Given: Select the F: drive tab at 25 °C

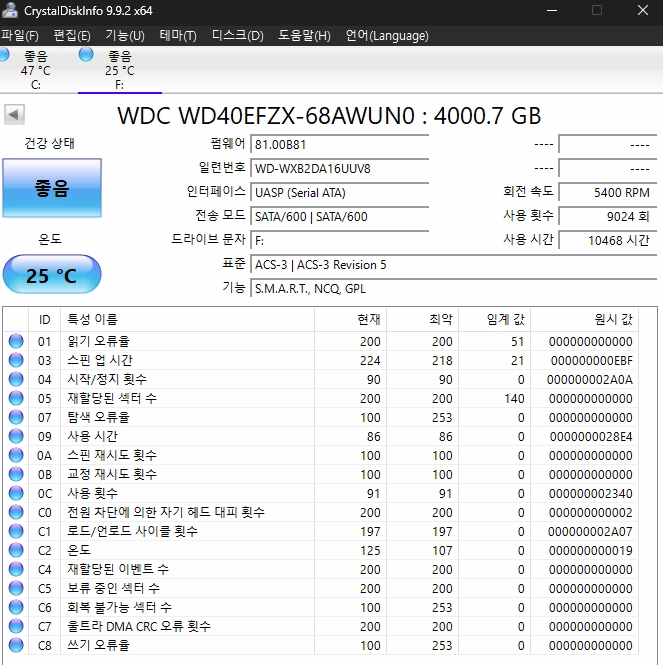Looking at the screenshot, I should (120, 70).
